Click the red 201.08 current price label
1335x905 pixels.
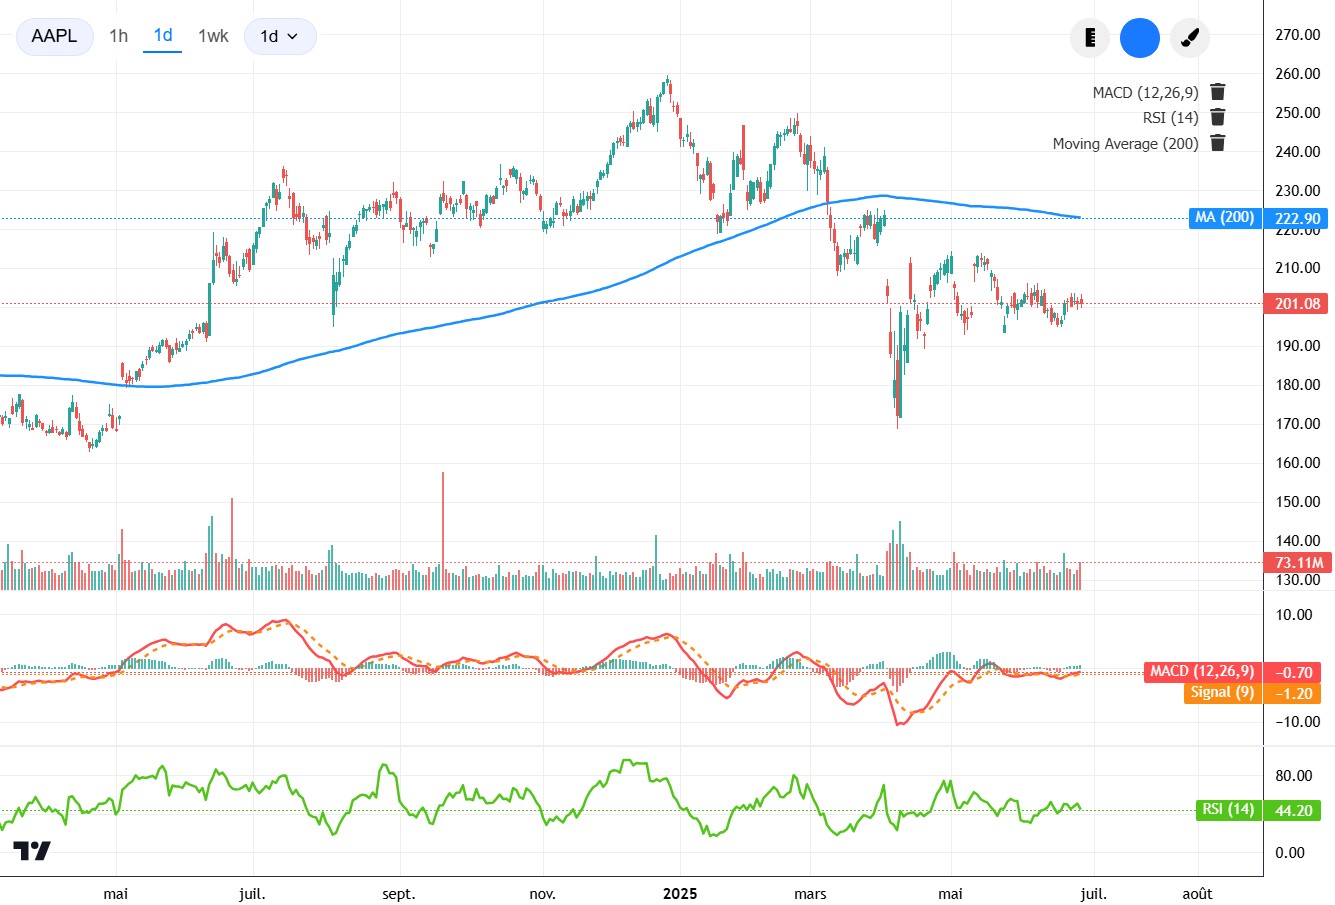tap(1297, 303)
